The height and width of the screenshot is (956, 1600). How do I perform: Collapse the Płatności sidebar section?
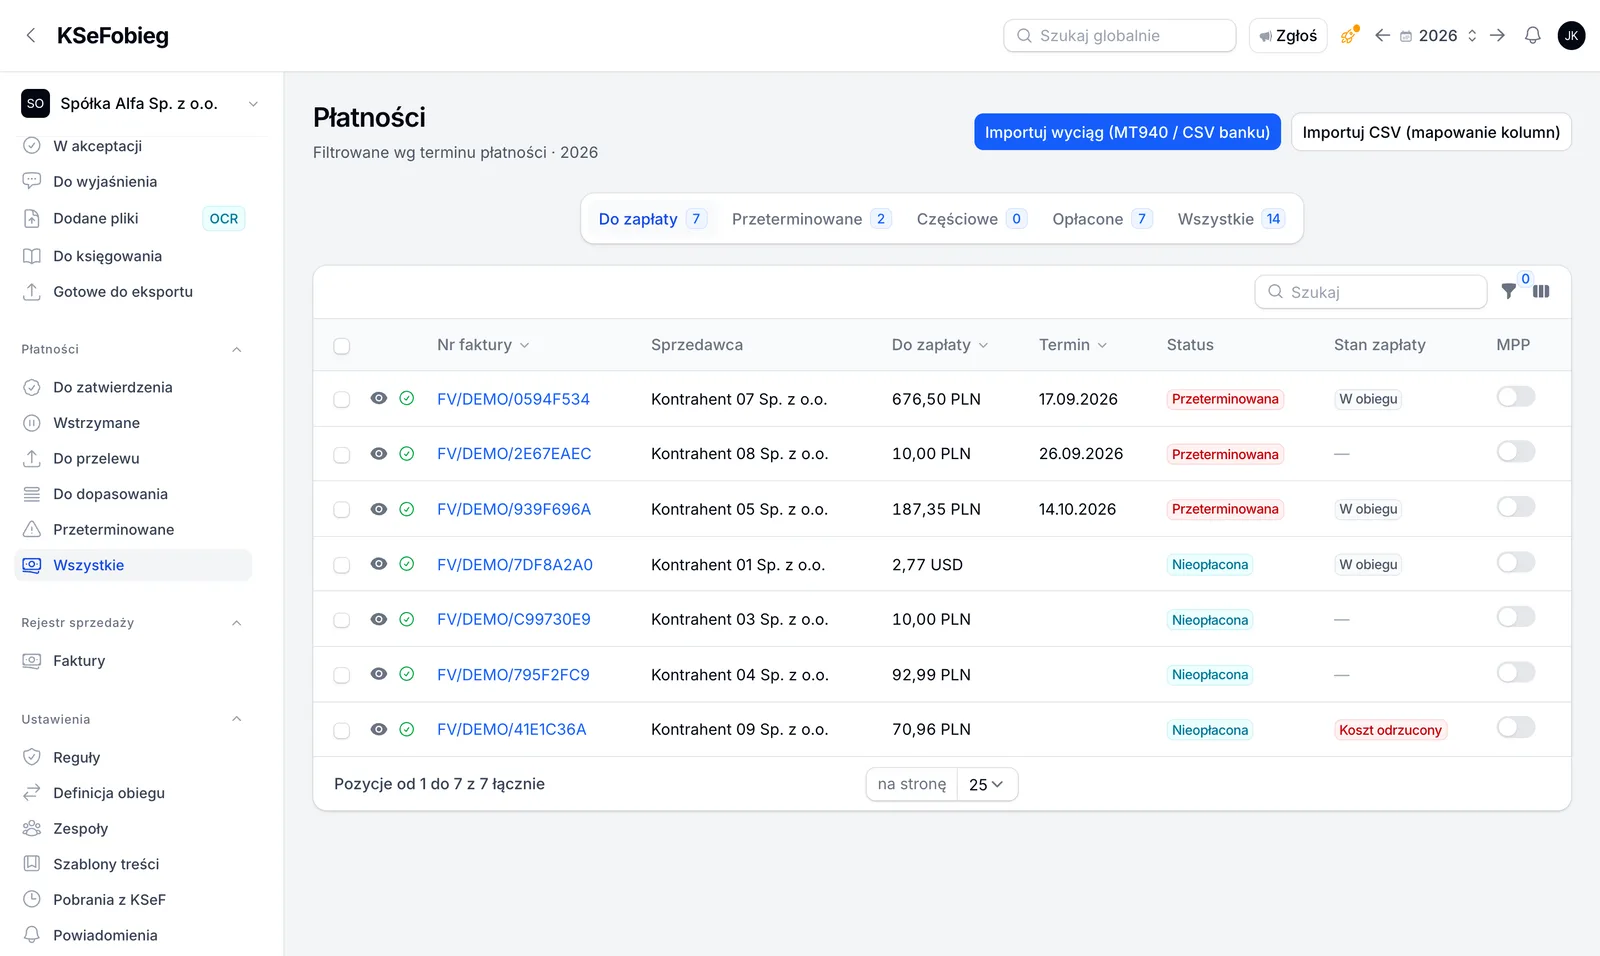click(237, 350)
